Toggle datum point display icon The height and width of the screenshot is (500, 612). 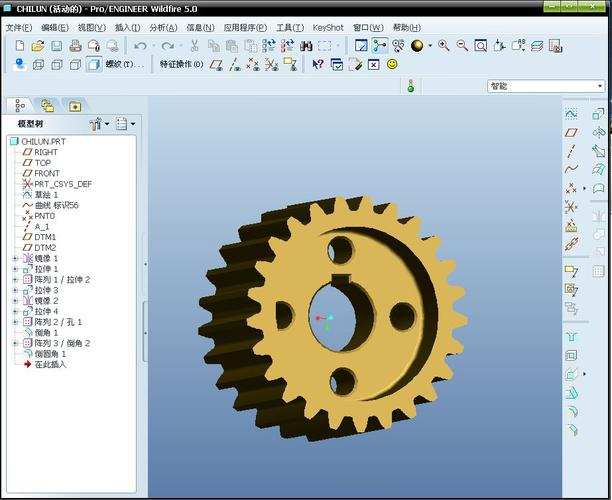[x=253, y=64]
